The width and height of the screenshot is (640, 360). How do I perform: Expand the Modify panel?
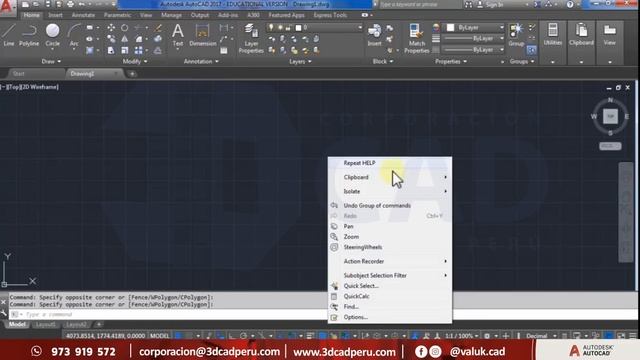point(135,61)
